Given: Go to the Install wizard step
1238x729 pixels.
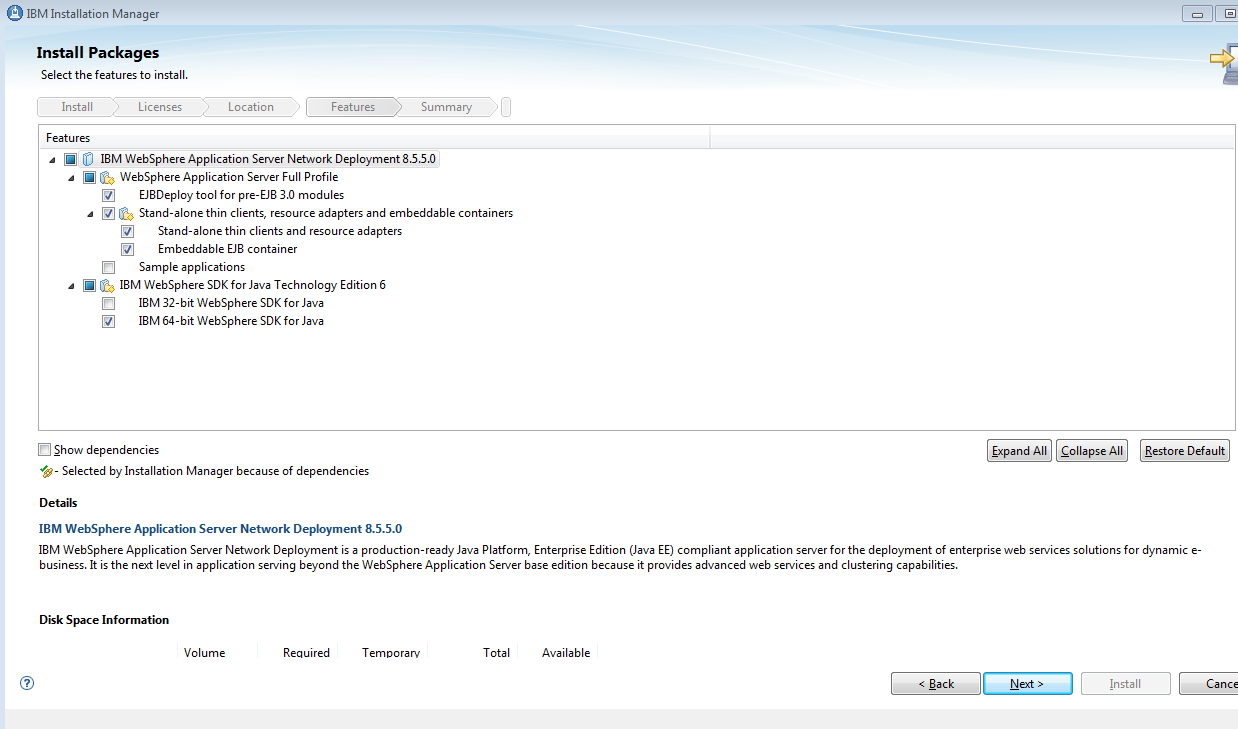Looking at the screenshot, I should click(76, 107).
